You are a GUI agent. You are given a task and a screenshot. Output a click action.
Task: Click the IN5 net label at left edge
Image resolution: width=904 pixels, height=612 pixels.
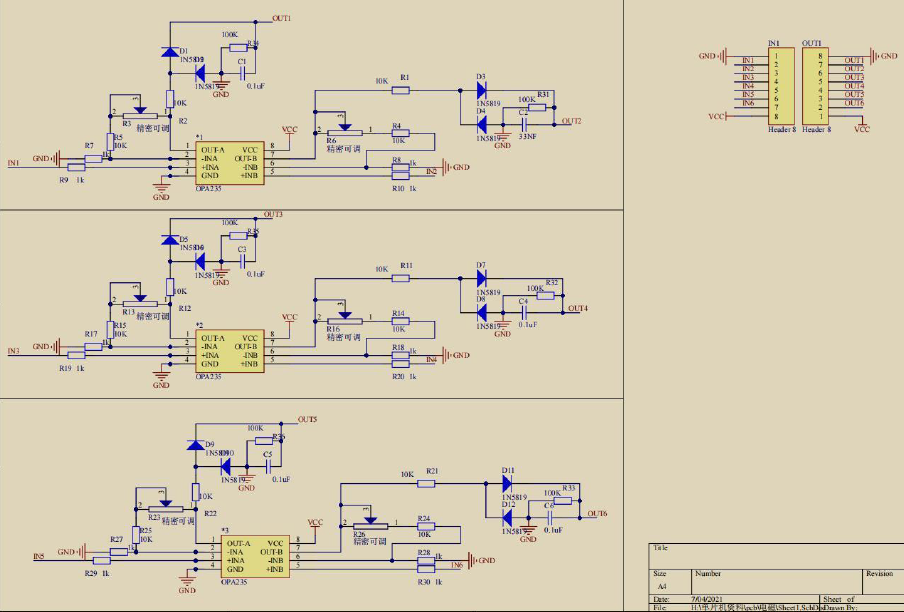point(39,557)
